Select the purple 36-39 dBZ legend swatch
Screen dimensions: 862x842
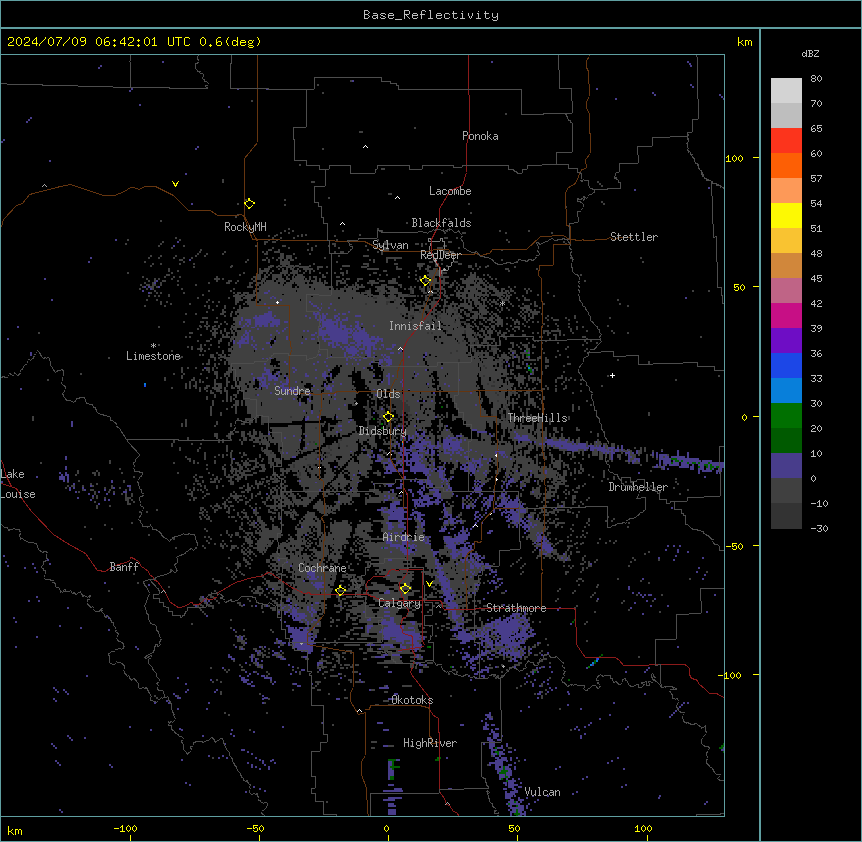(786, 341)
